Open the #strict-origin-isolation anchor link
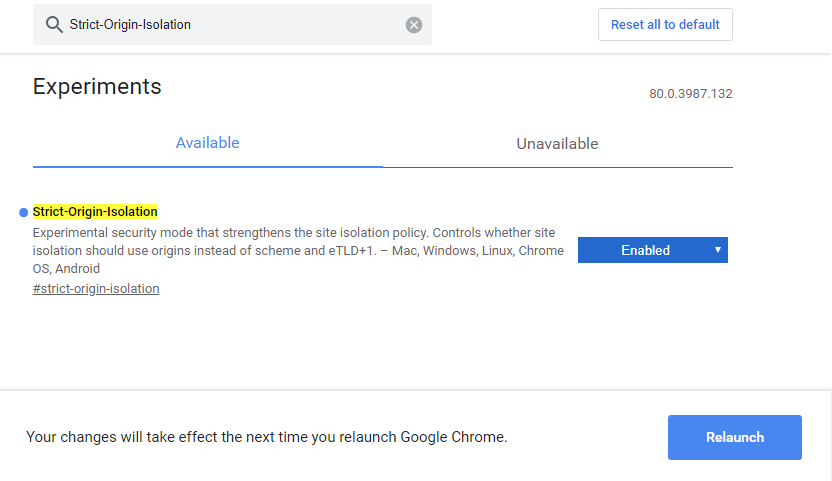This screenshot has height=481, width=832. [x=96, y=289]
